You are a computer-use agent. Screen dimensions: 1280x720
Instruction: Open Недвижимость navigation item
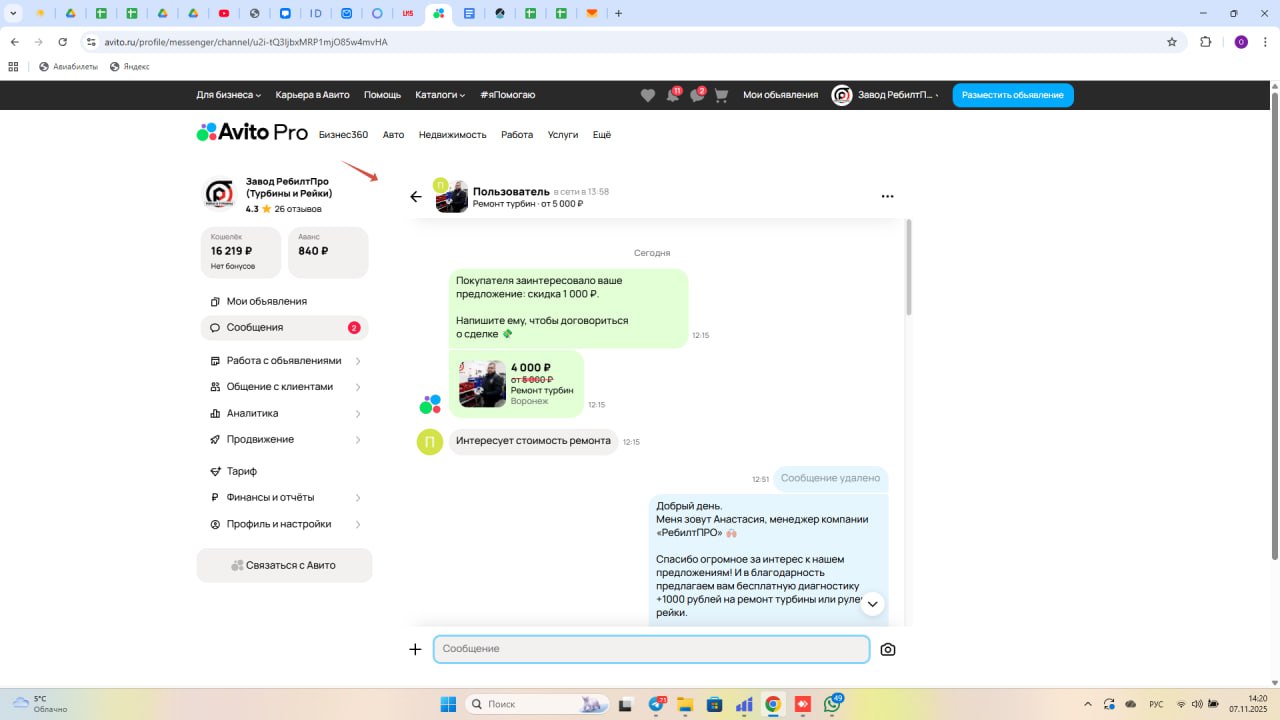click(452, 135)
